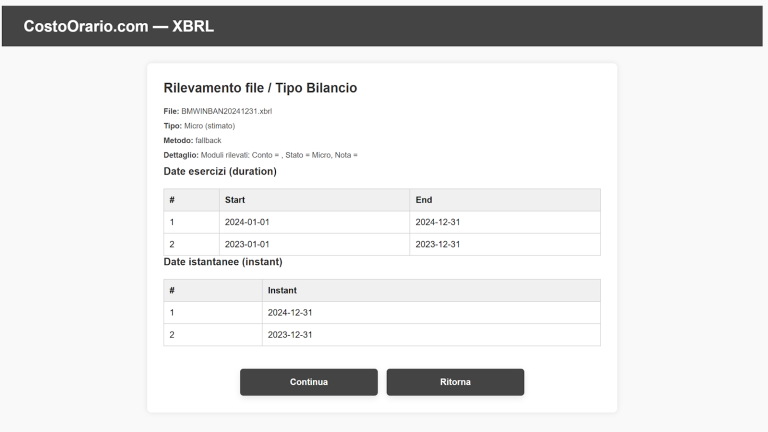Viewport: 768px width, 432px height.
Task: Click the Metodo: fallback line
Action: click(x=192, y=140)
